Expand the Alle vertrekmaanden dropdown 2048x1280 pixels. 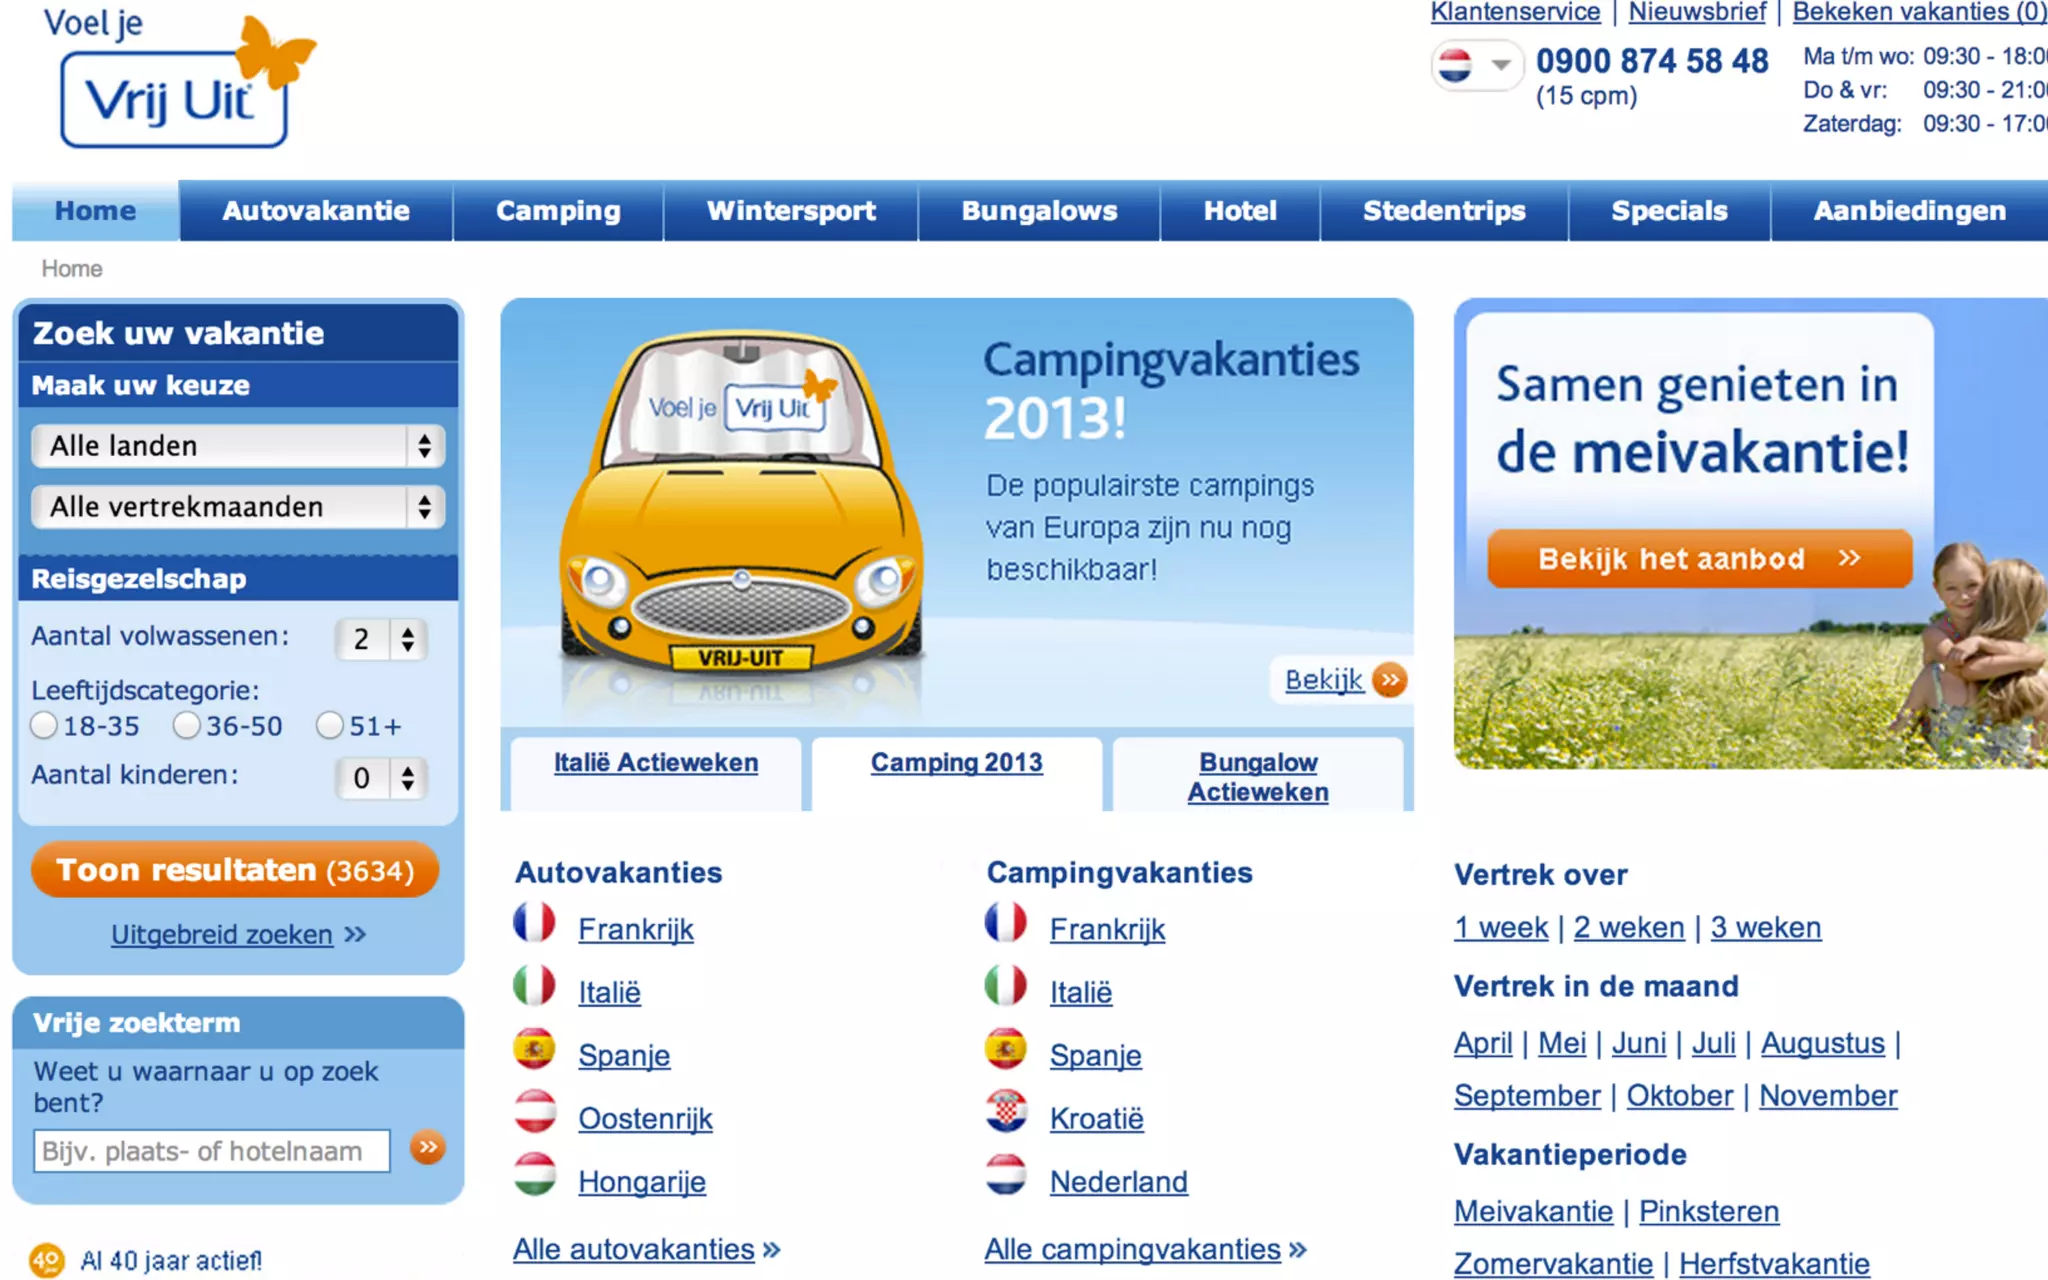[x=238, y=507]
